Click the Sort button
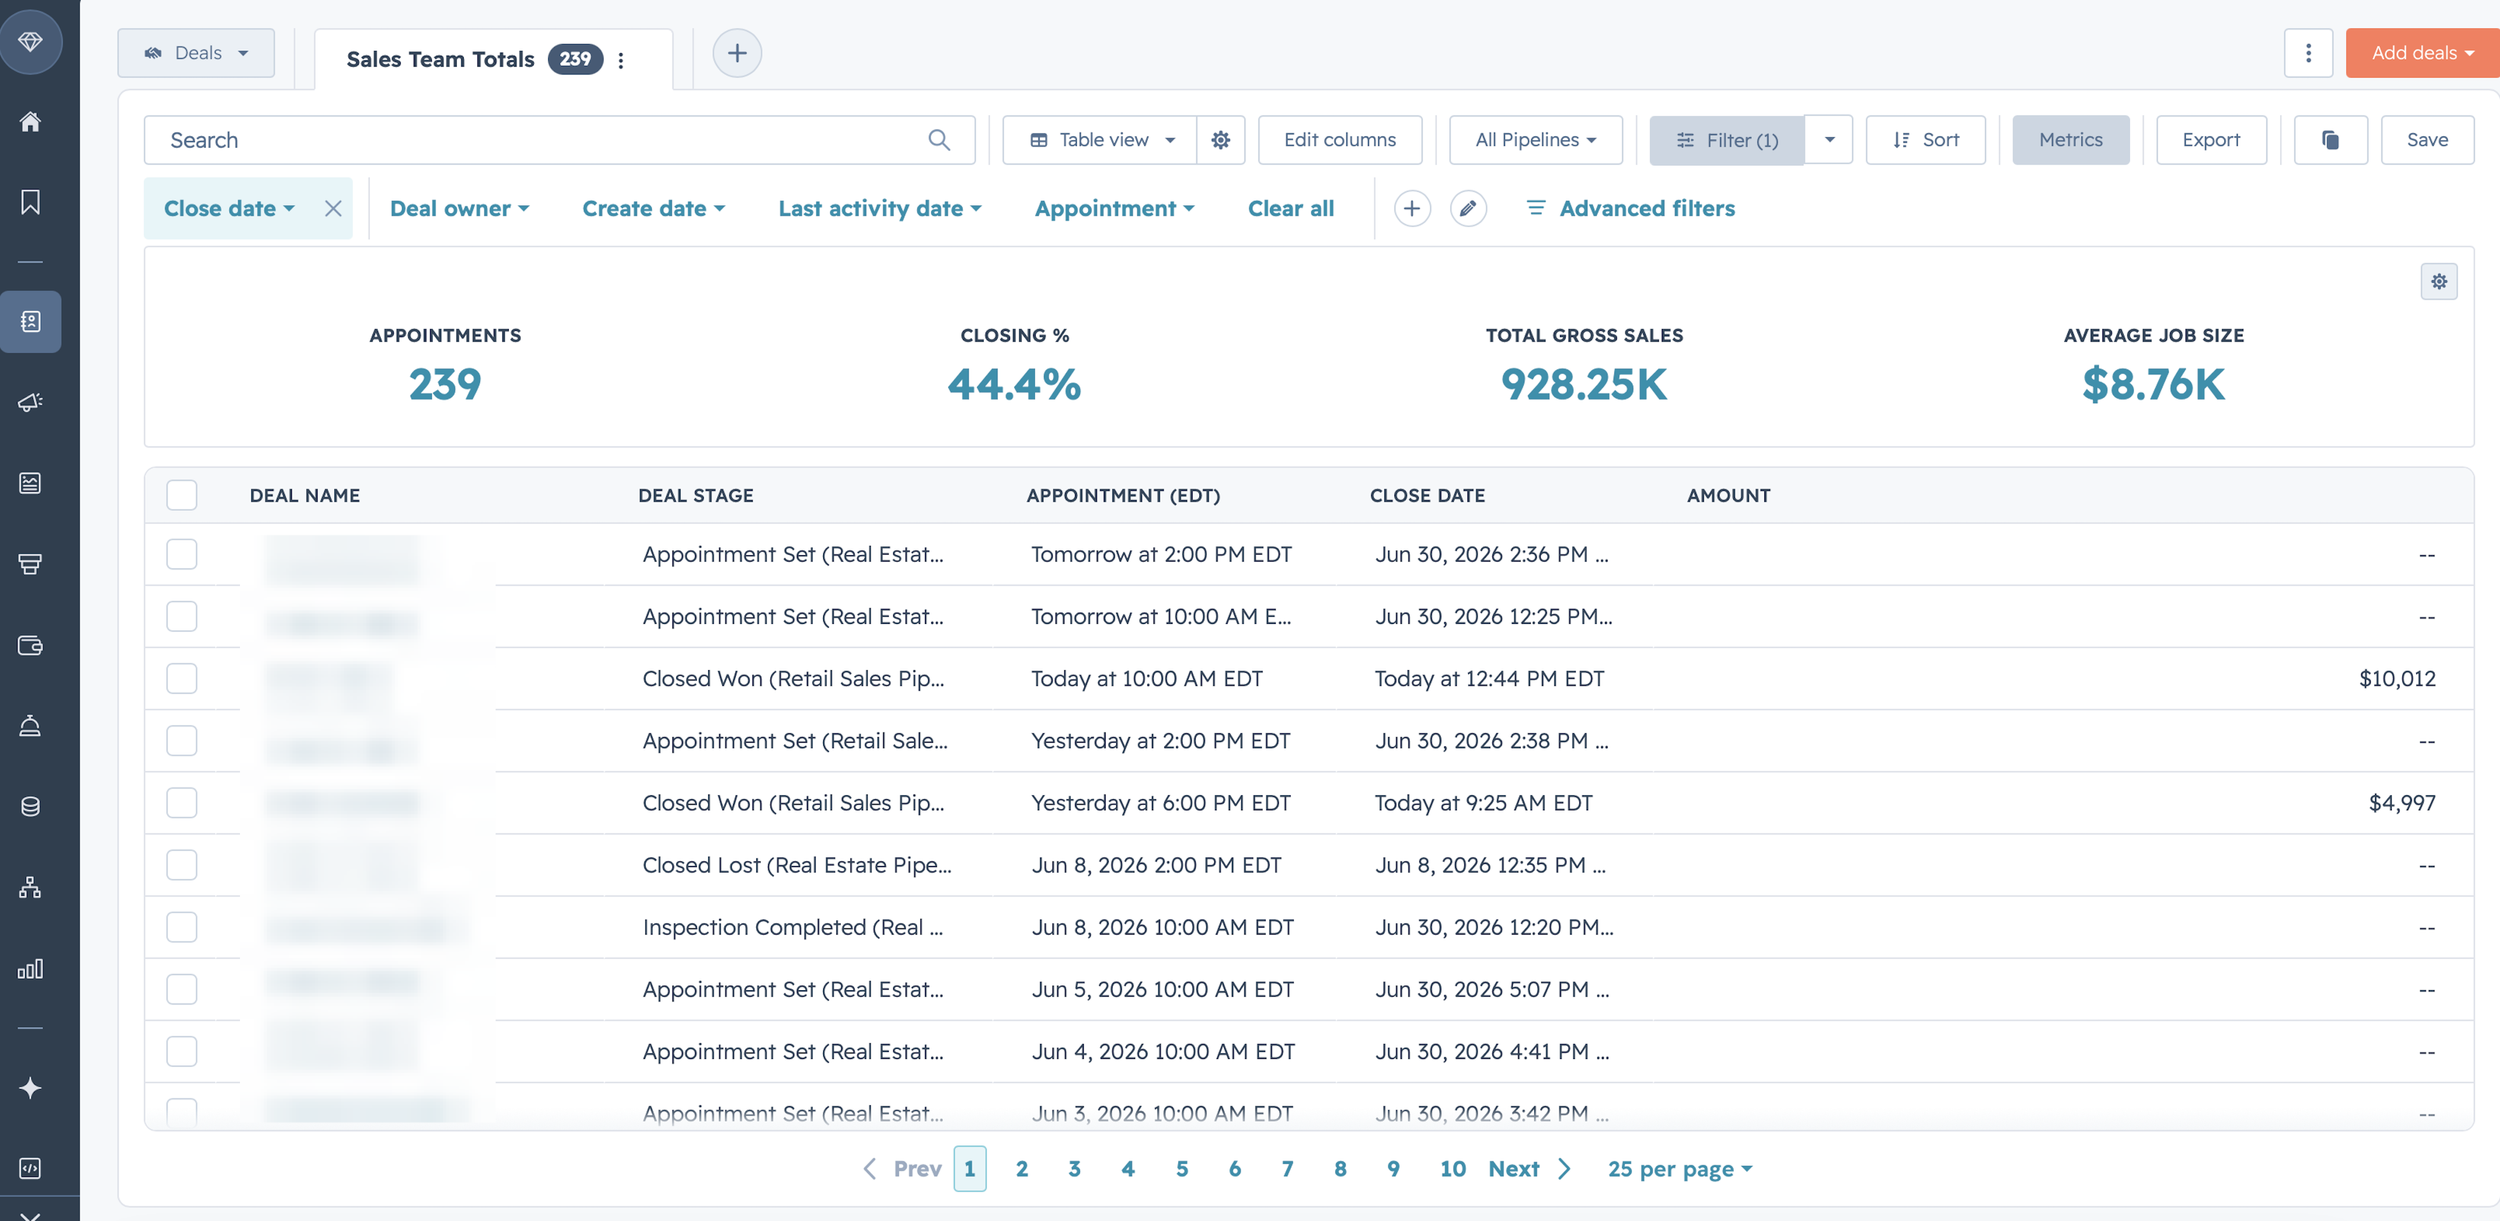This screenshot has height=1221, width=2500. pos(1926,140)
